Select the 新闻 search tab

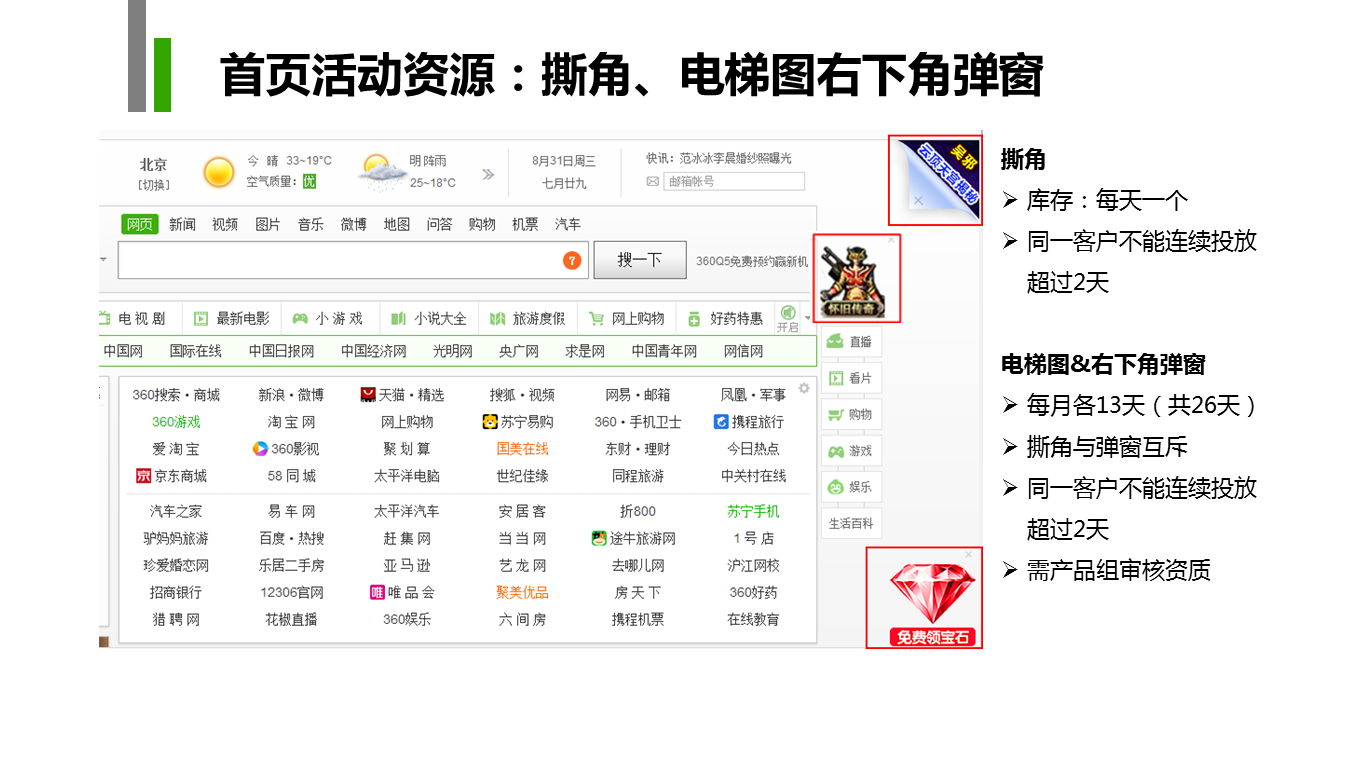(x=182, y=224)
